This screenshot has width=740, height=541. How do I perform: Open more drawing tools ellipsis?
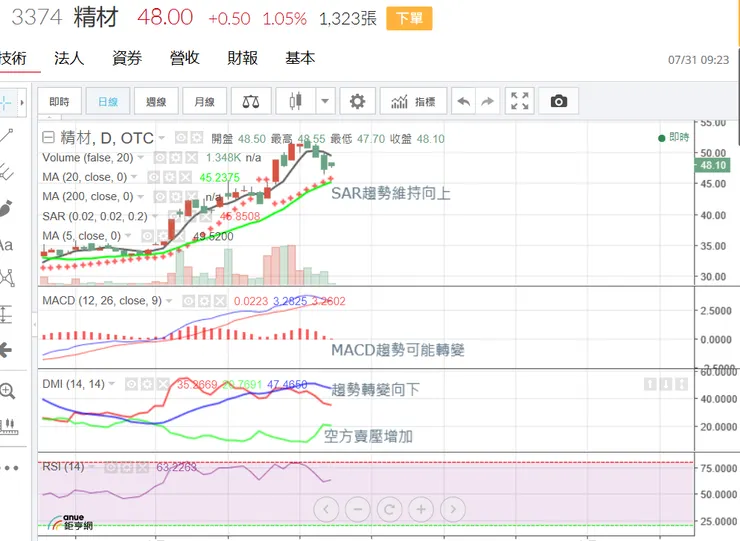9,468
